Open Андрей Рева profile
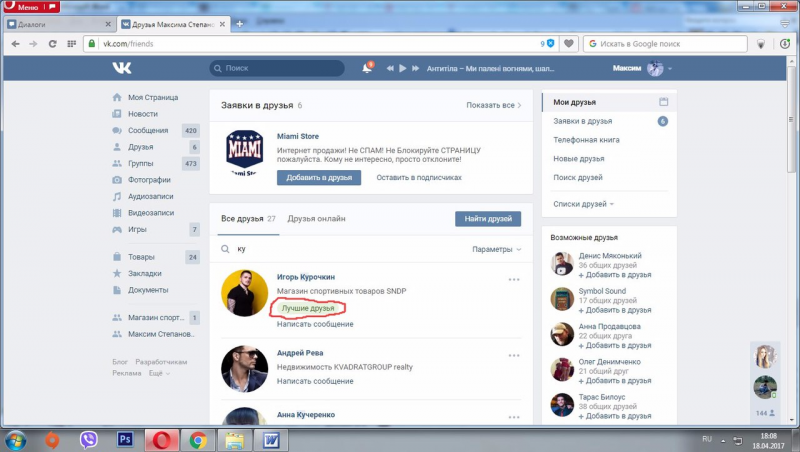Viewport: 800px width, 452px height. [x=299, y=353]
